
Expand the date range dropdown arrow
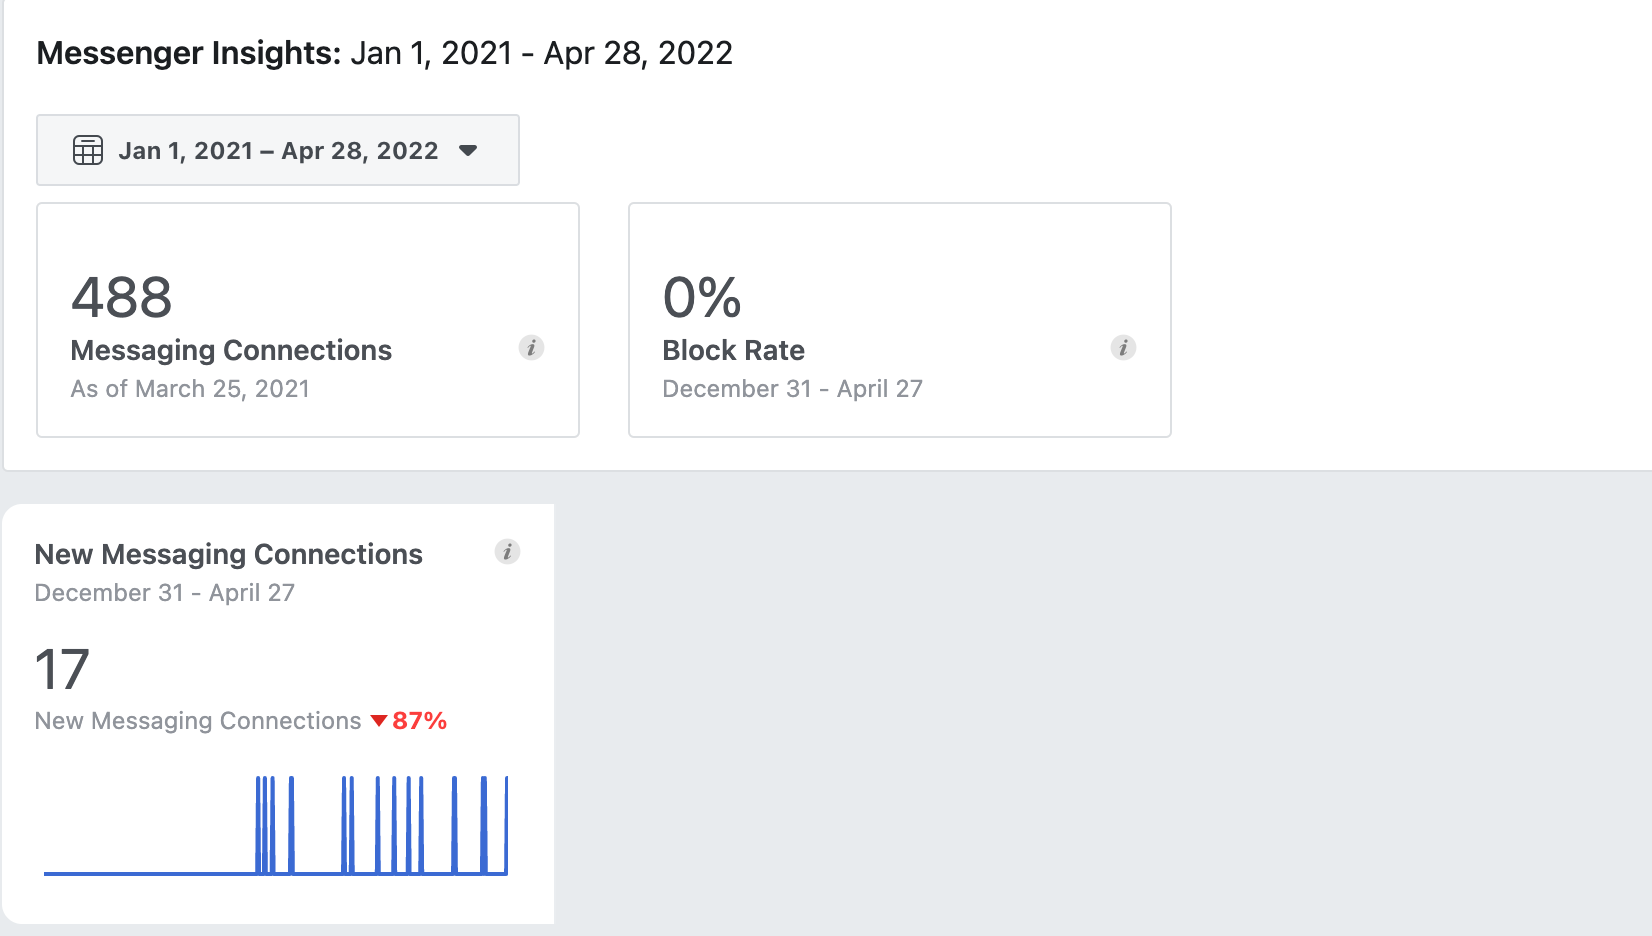click(468, 151)
